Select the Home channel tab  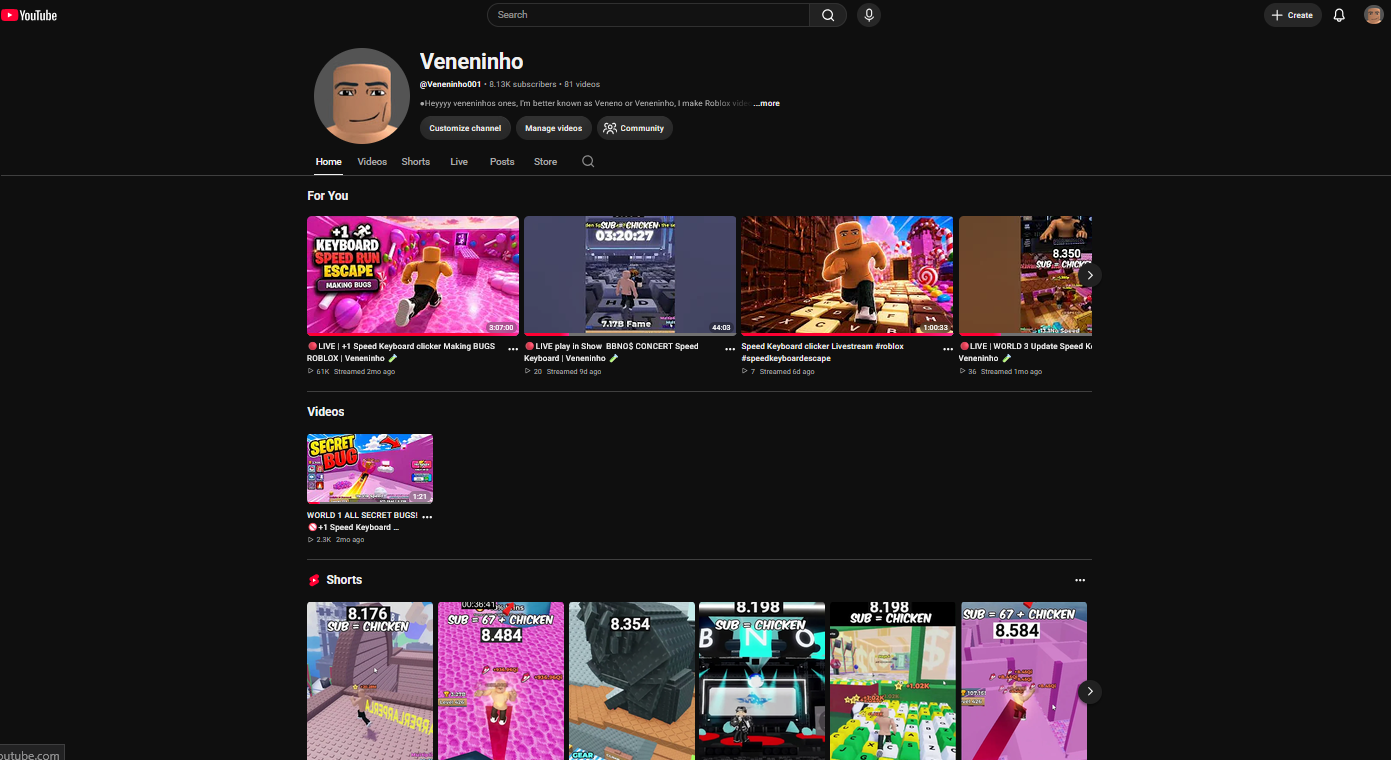[x=329, y=161]
